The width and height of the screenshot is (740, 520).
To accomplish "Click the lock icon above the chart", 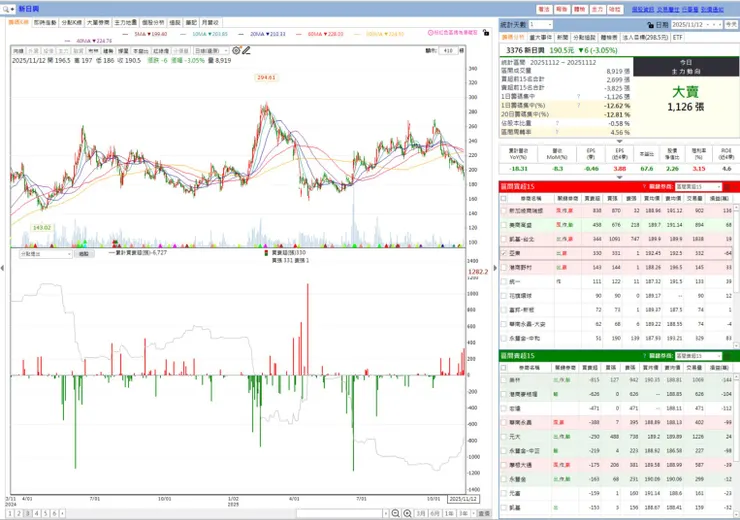I will coord(486,33).
